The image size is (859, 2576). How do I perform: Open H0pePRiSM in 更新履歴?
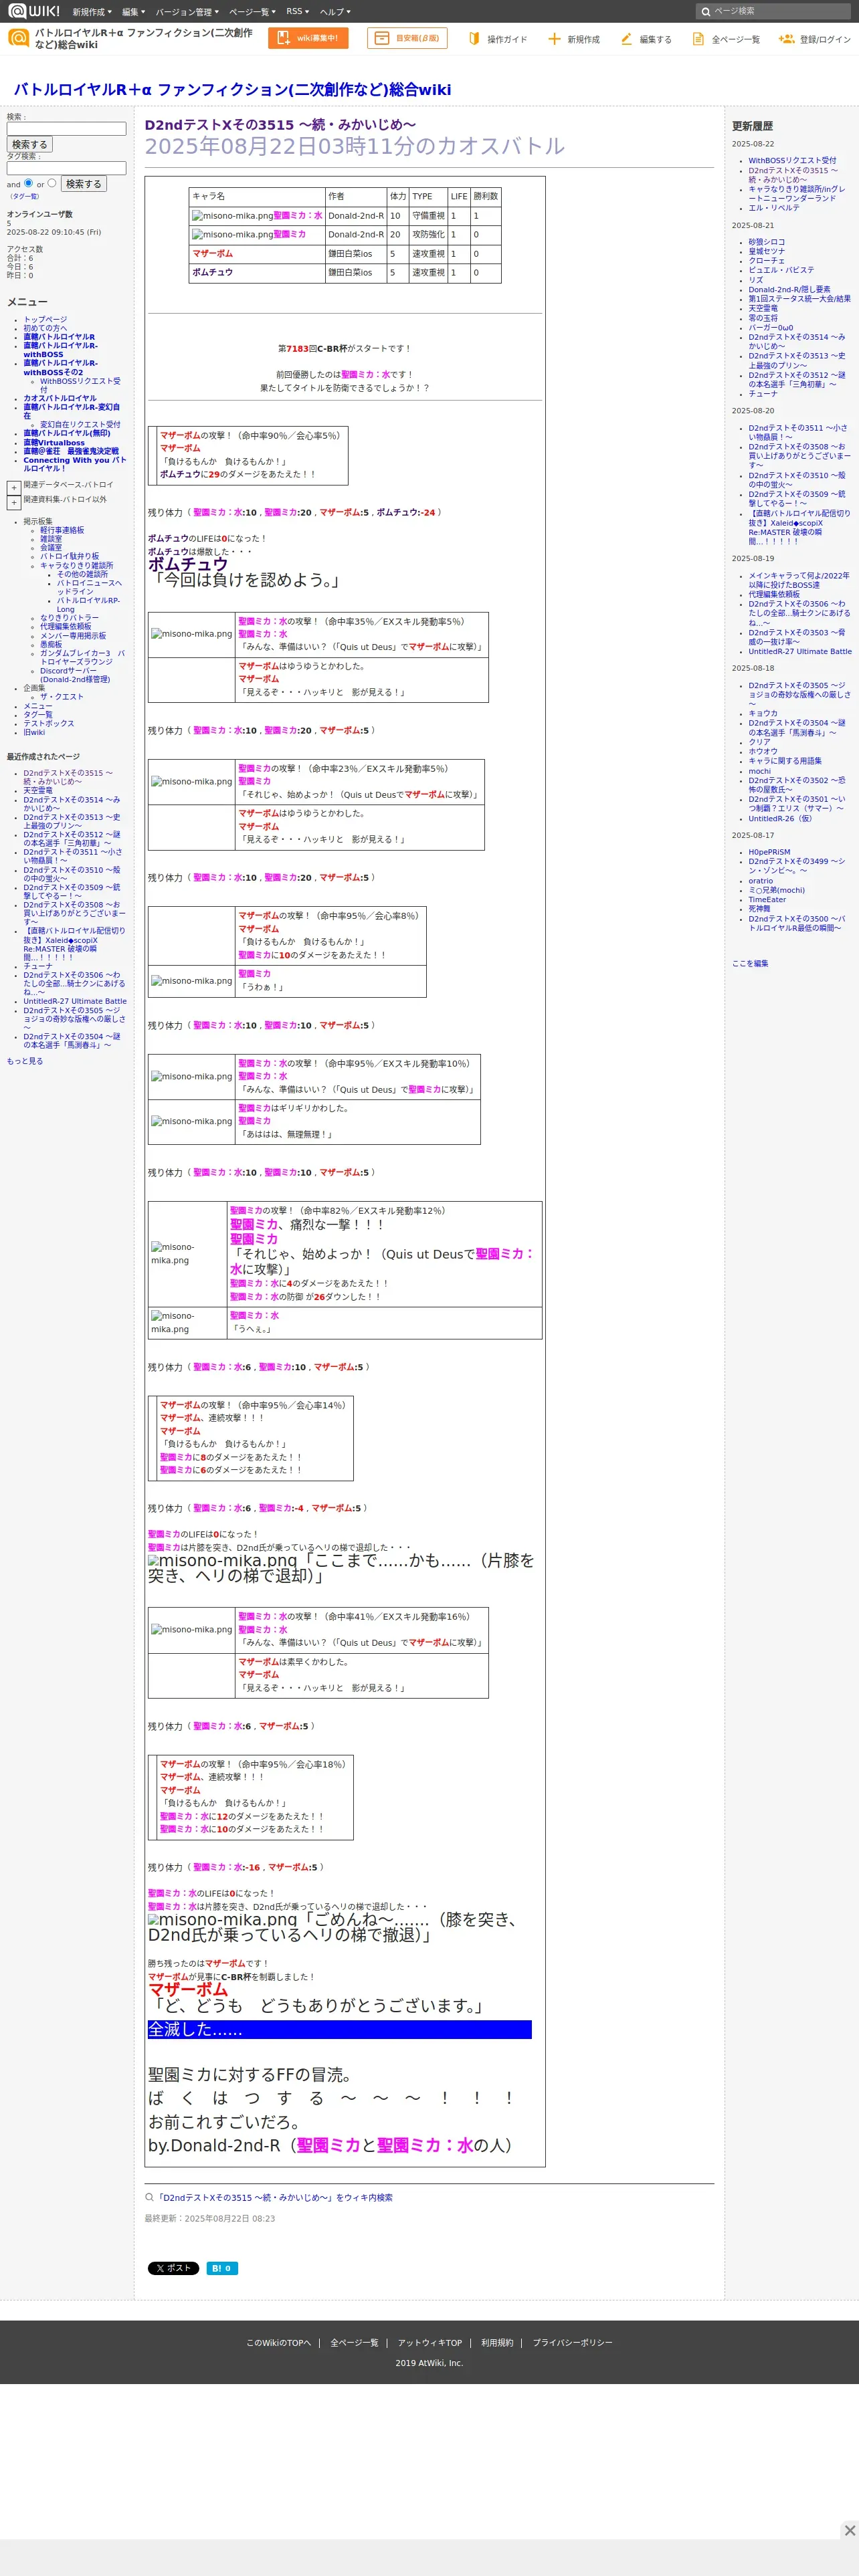769,852
